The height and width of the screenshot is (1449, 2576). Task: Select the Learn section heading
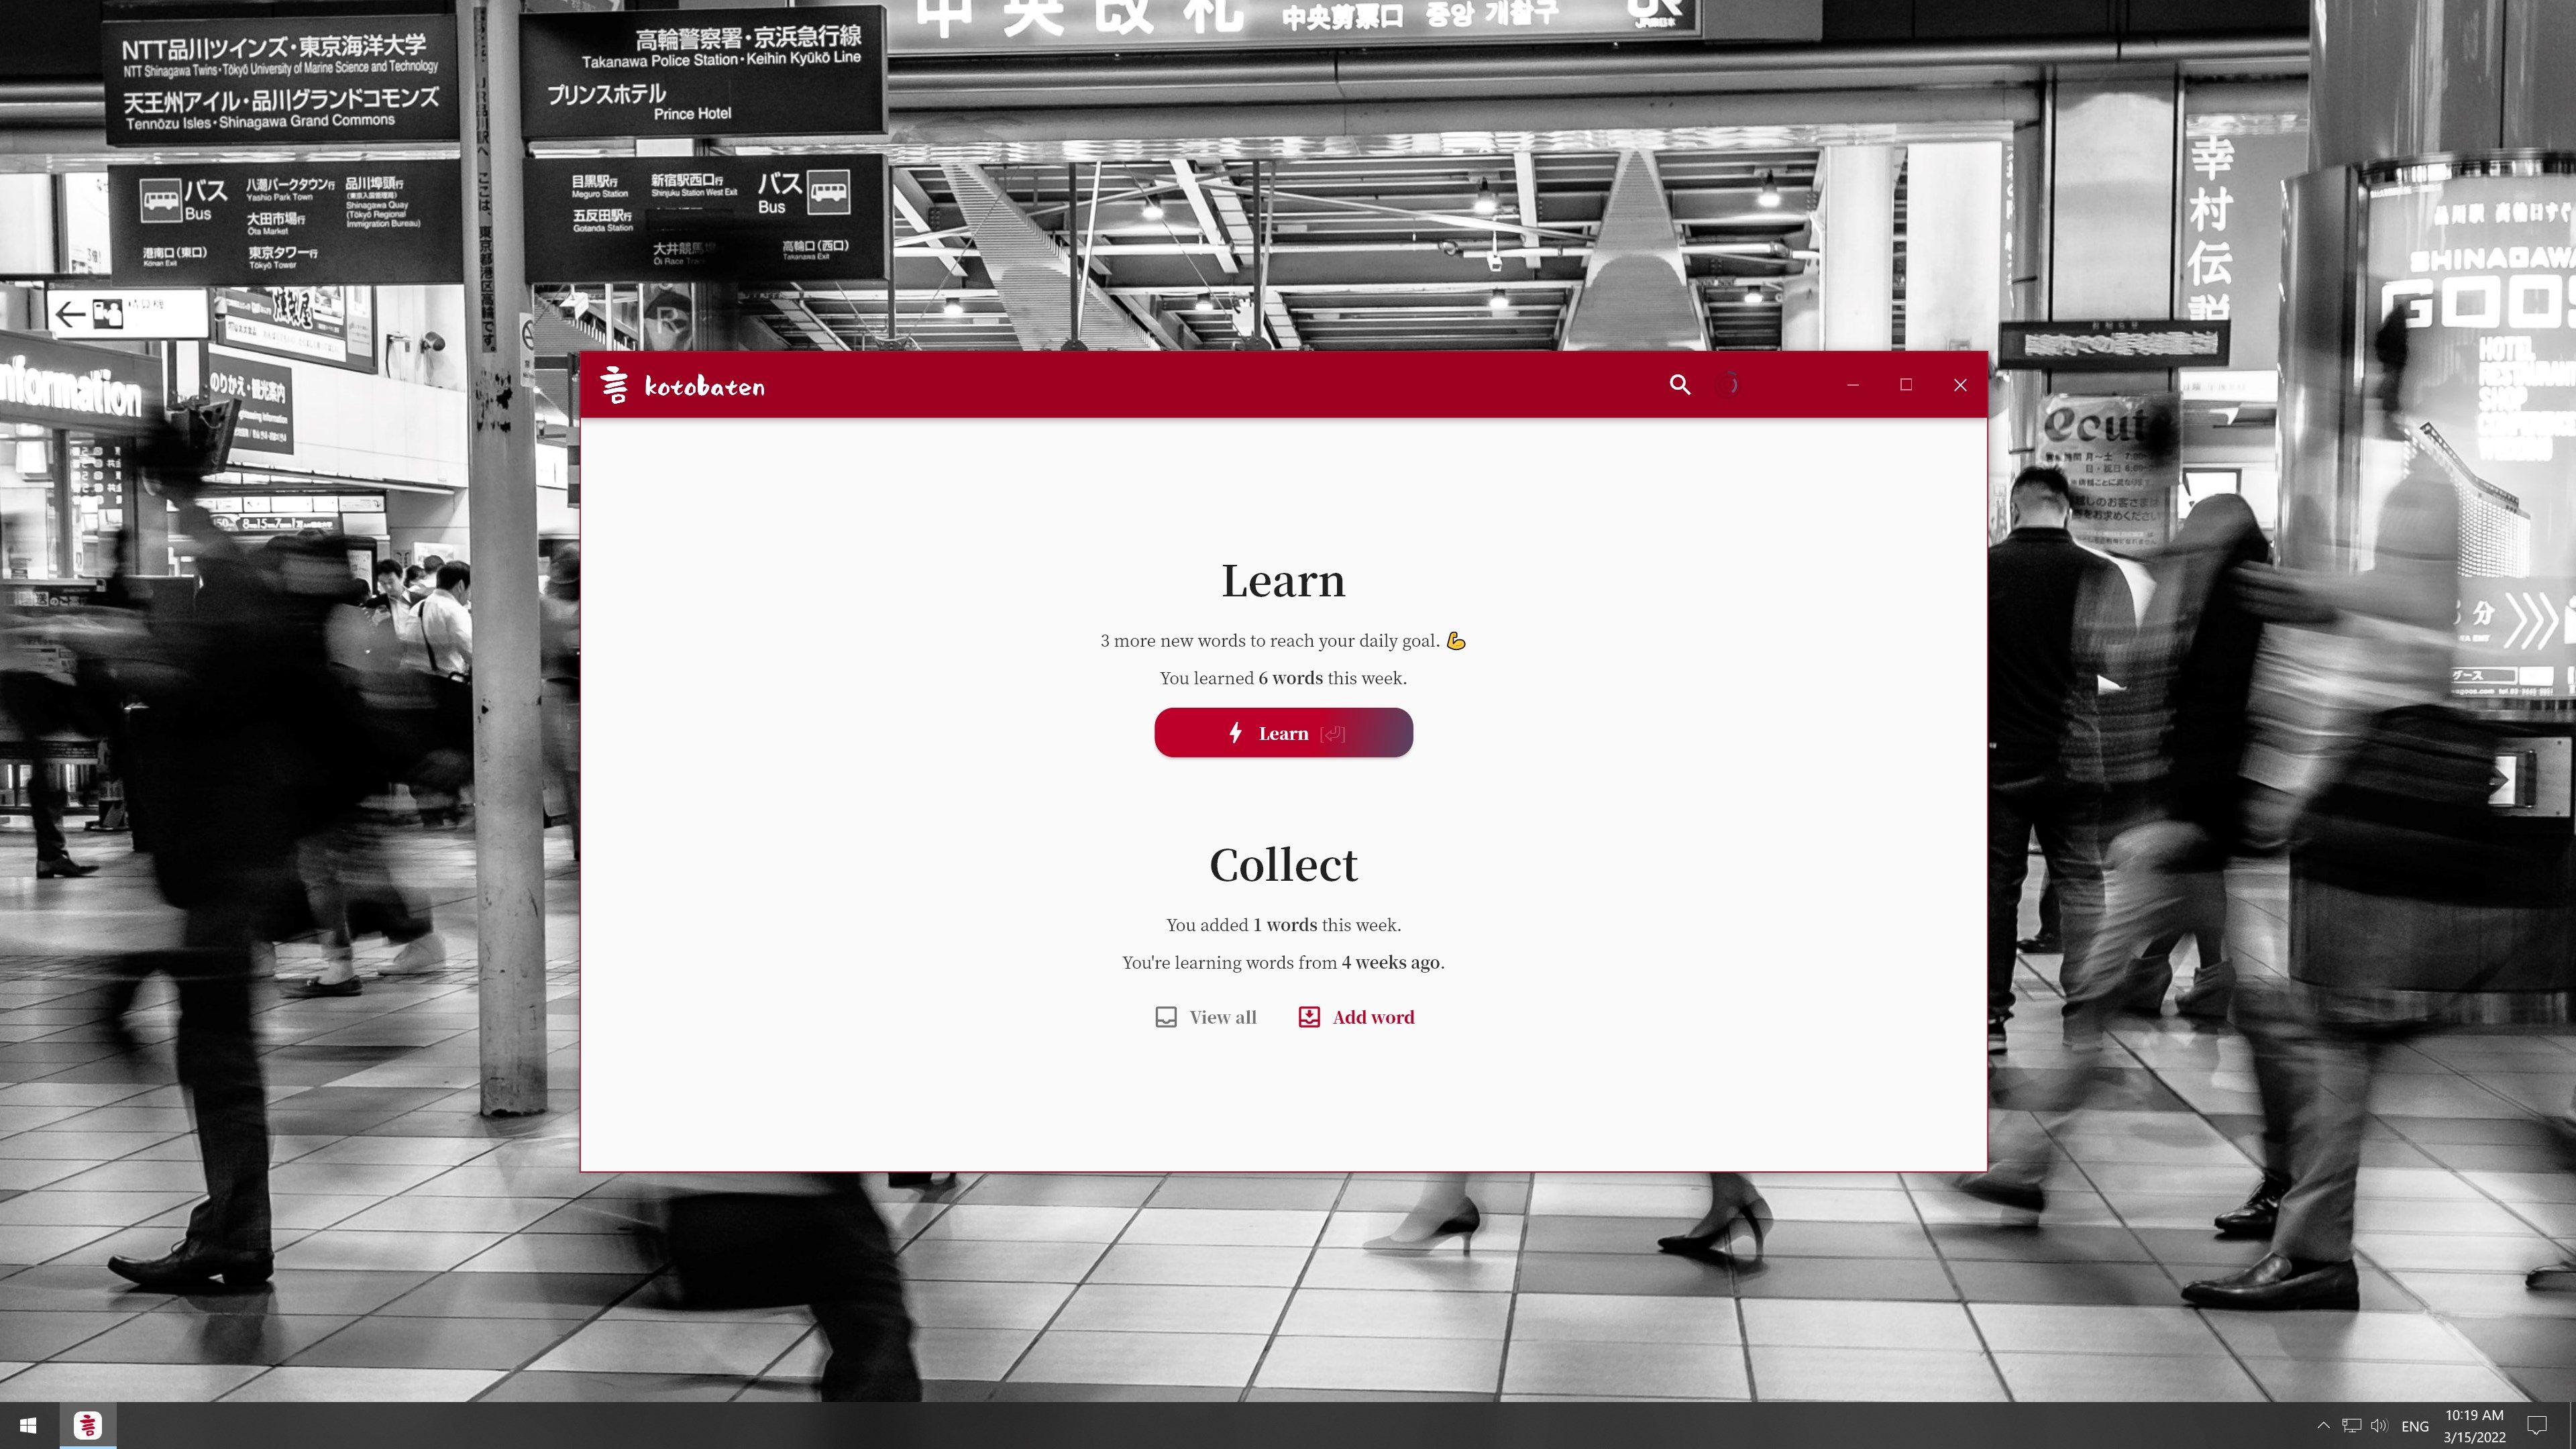1283,578
